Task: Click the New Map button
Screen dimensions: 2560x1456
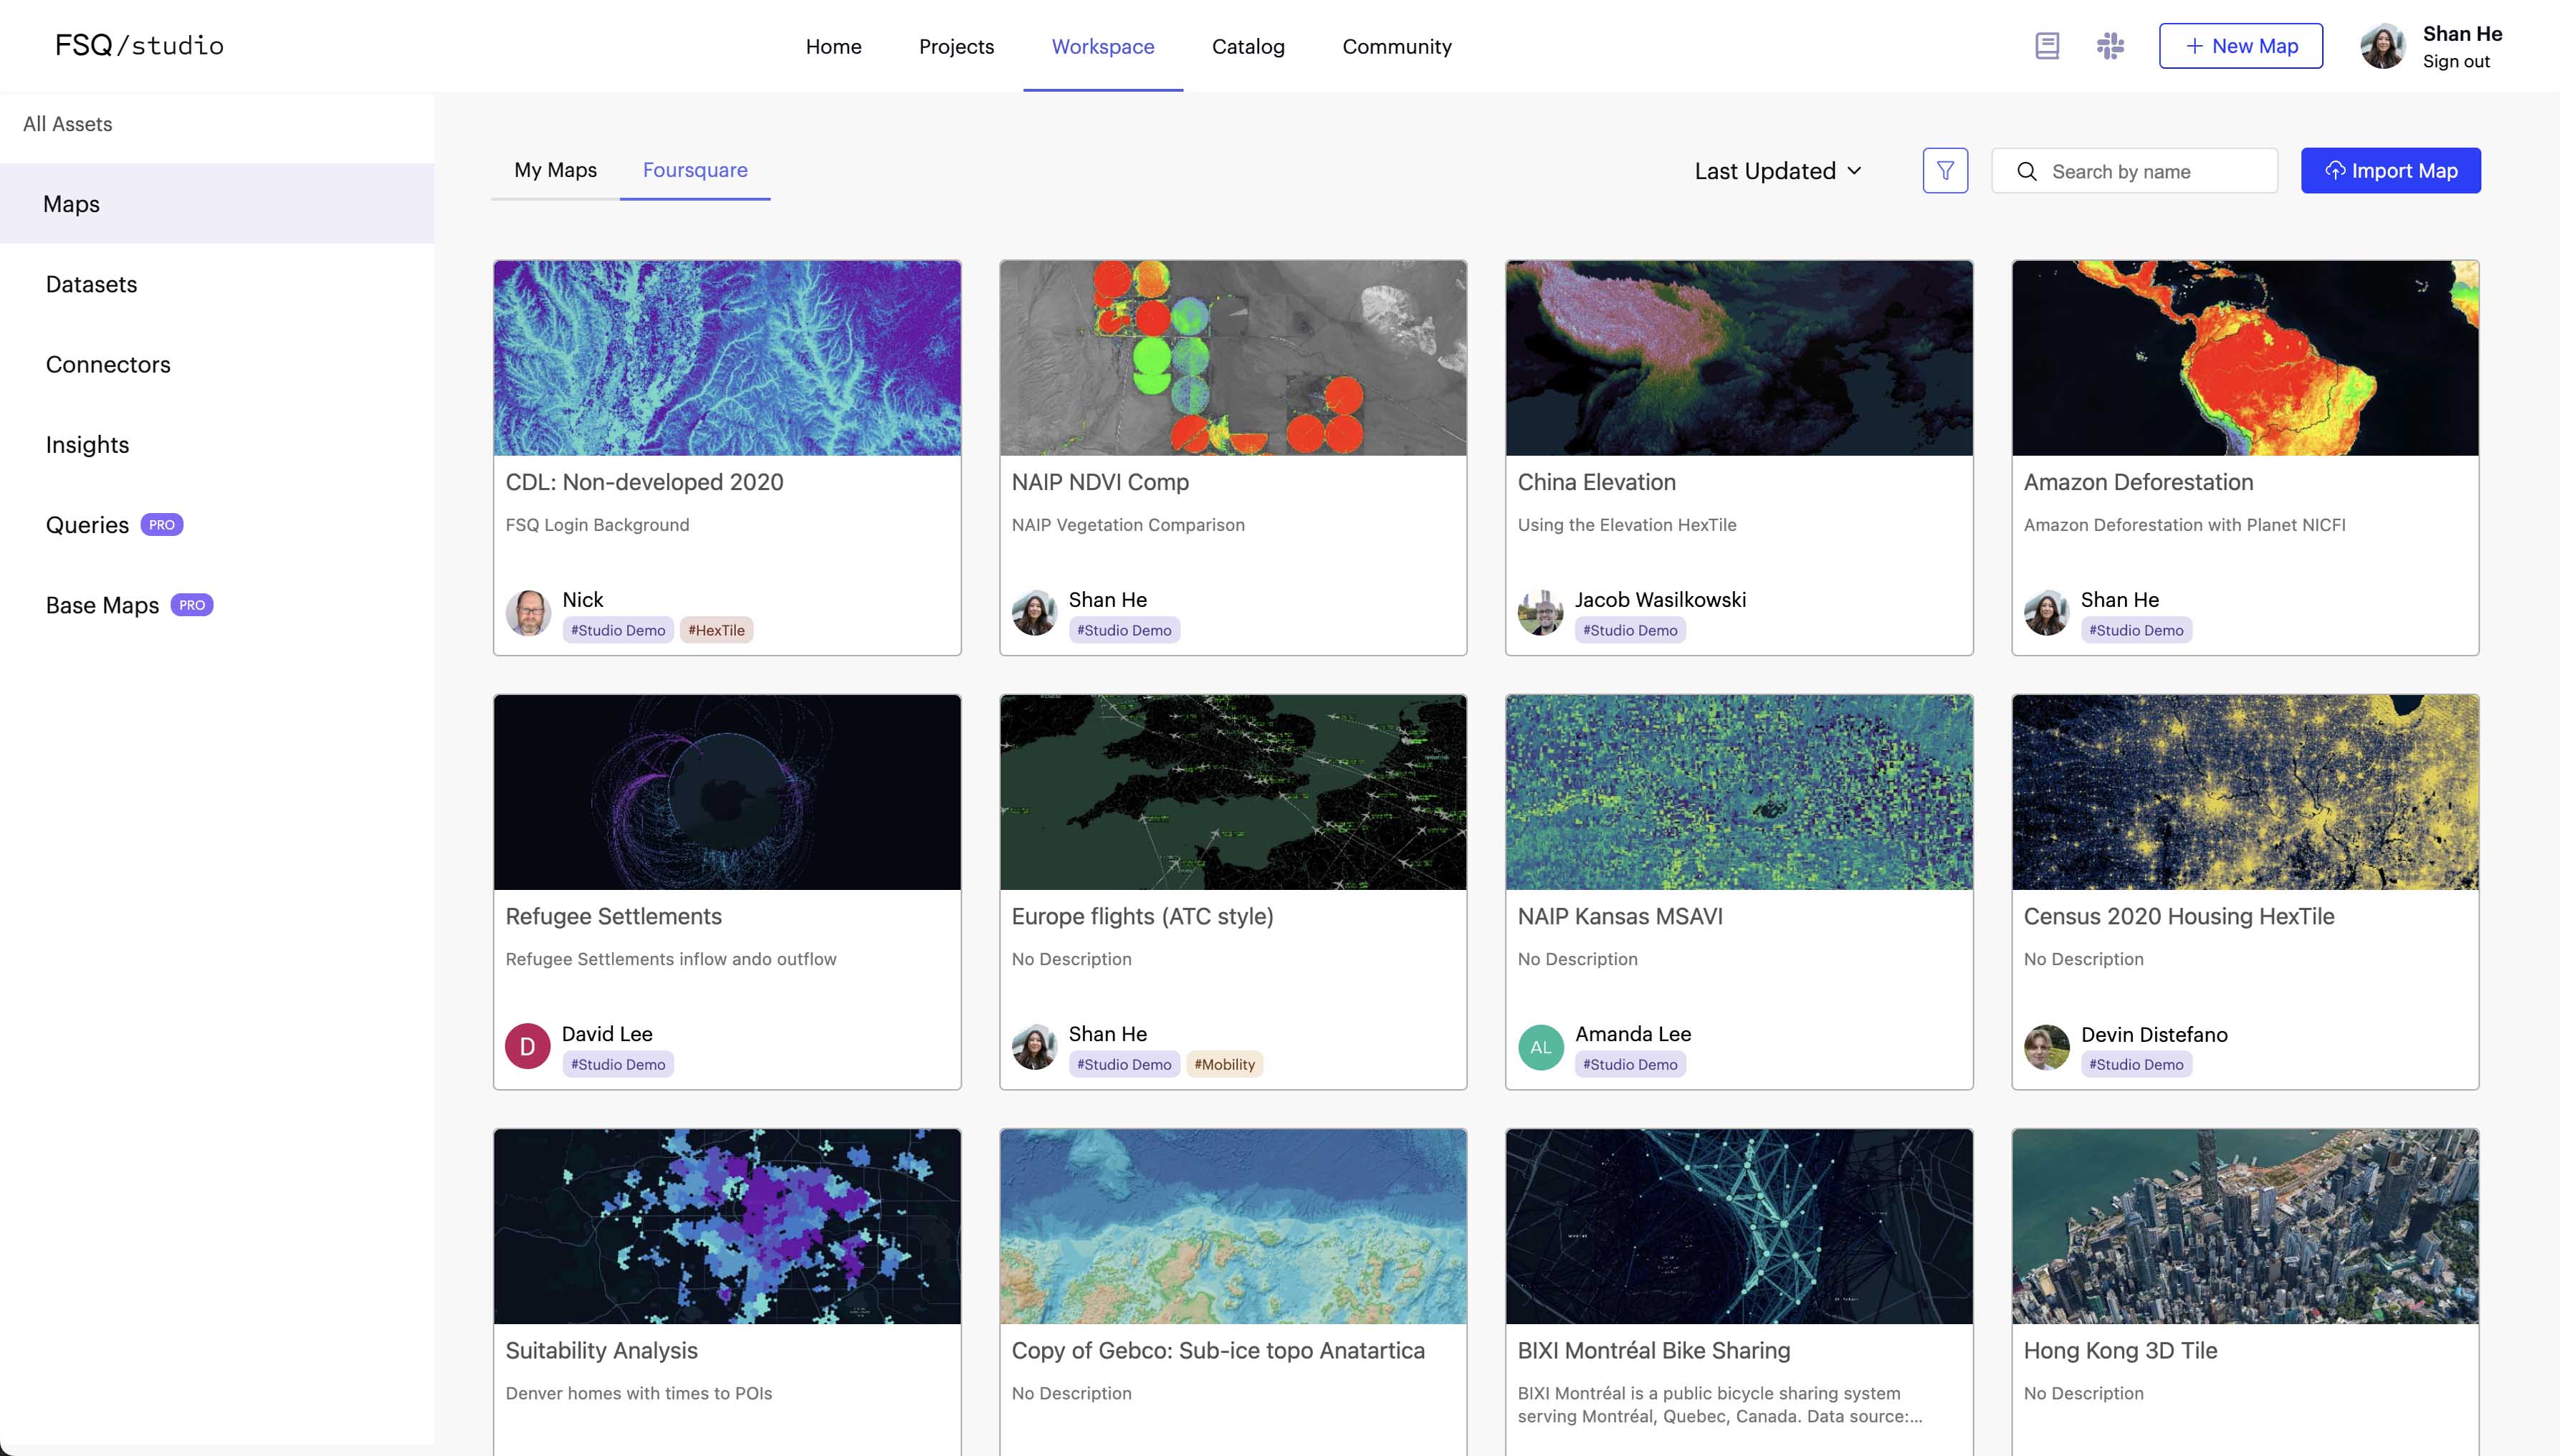Action: [2240, 46]
